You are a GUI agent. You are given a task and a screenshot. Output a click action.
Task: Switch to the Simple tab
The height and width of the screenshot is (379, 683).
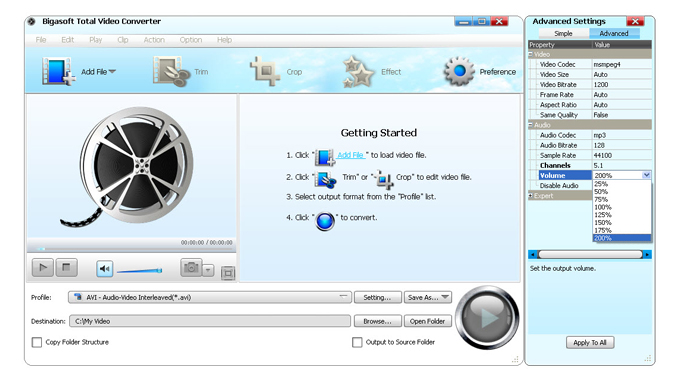563,34
